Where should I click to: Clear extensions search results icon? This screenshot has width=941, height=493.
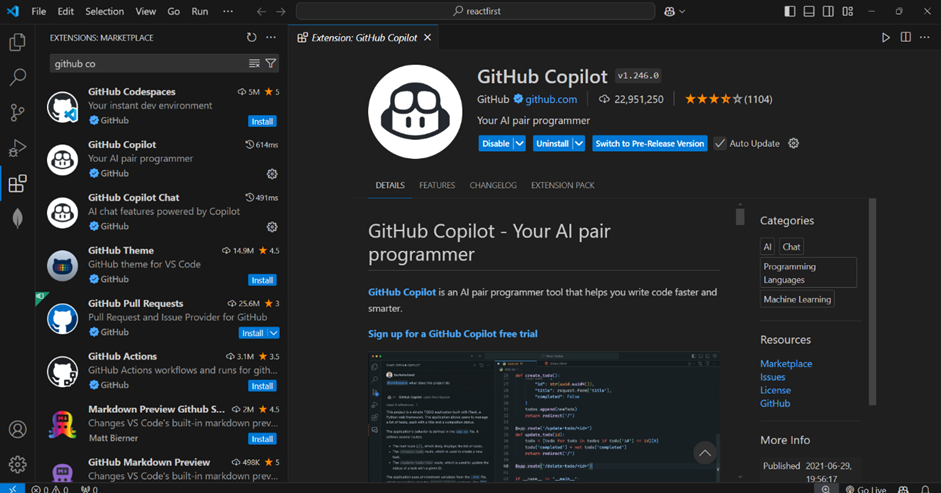(254, 64)
